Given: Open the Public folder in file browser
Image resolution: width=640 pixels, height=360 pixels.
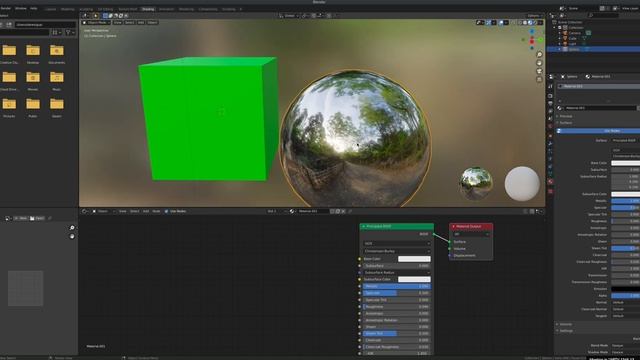Looking at the screenshot, I should pos(33,107).
